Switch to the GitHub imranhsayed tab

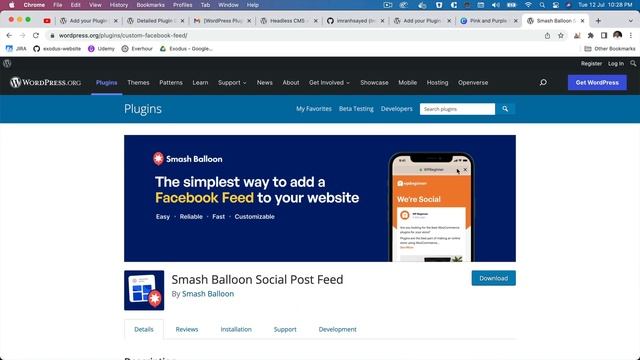(x=355, y=20)
